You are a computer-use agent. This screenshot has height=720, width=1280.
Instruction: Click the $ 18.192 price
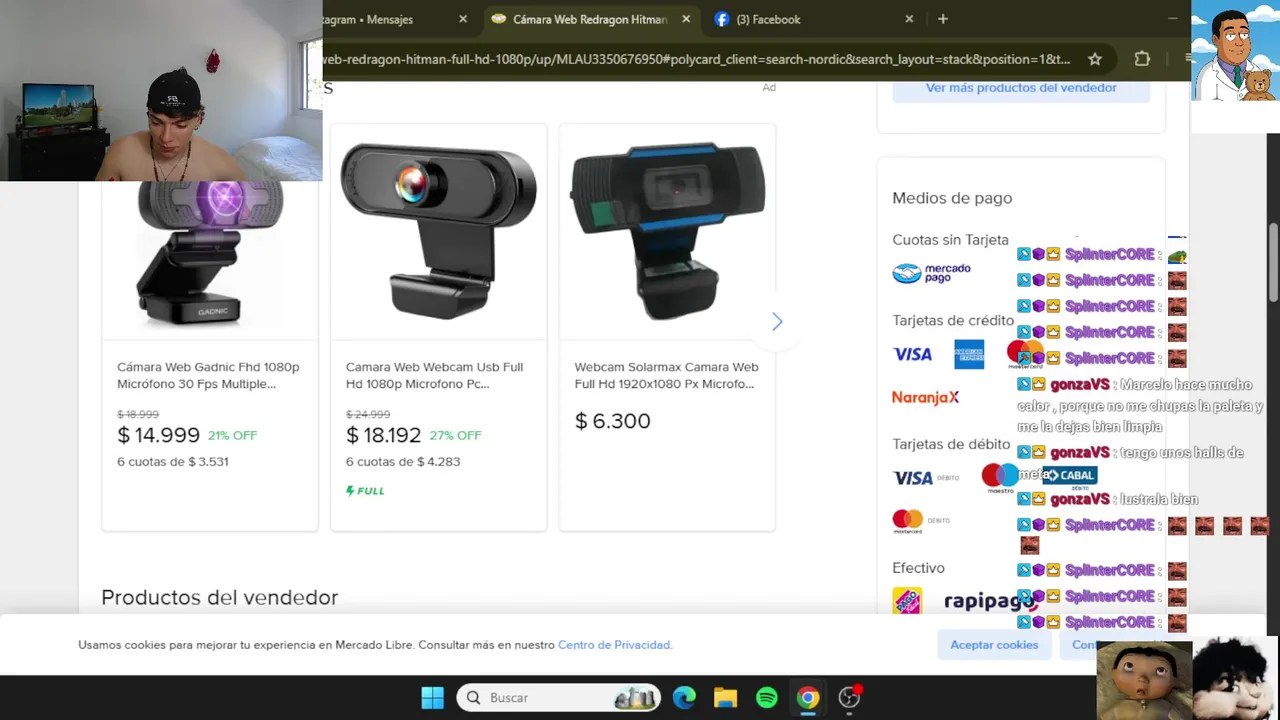tap(383, 435)
